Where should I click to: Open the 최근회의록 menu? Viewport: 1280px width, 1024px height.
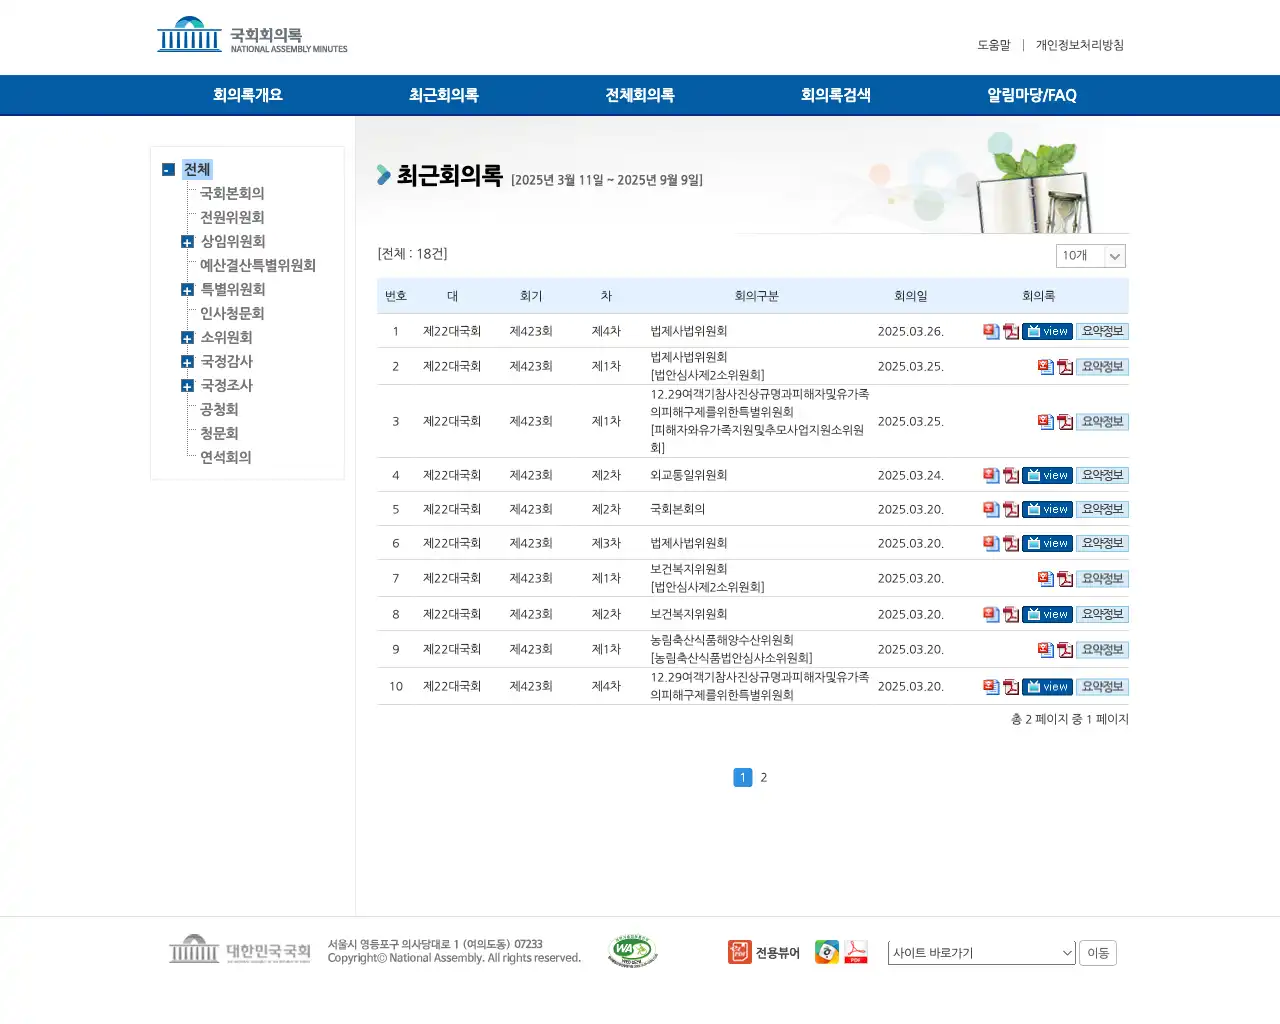point(444,95)
